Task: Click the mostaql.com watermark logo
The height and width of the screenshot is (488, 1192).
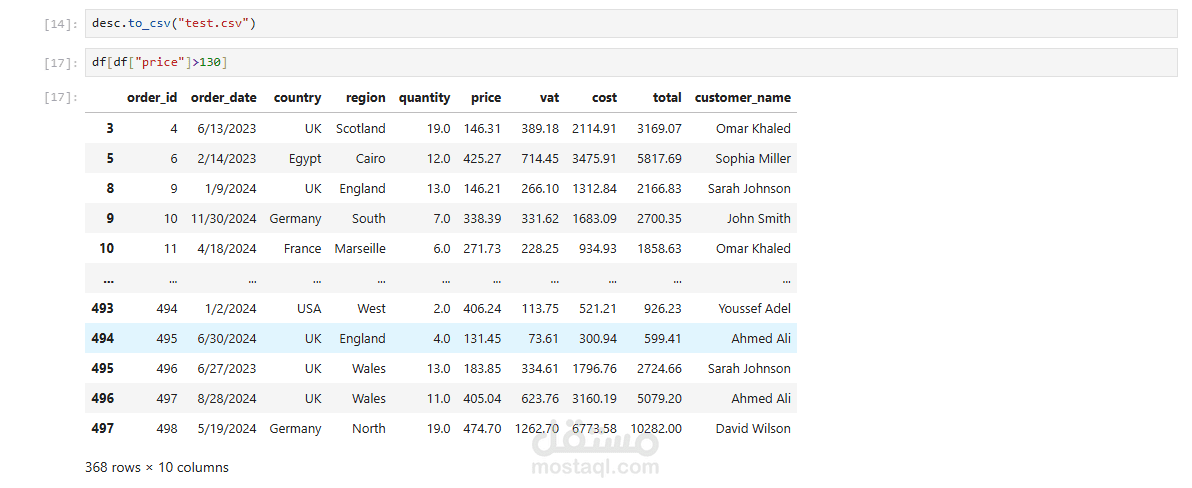Action: 595,448
